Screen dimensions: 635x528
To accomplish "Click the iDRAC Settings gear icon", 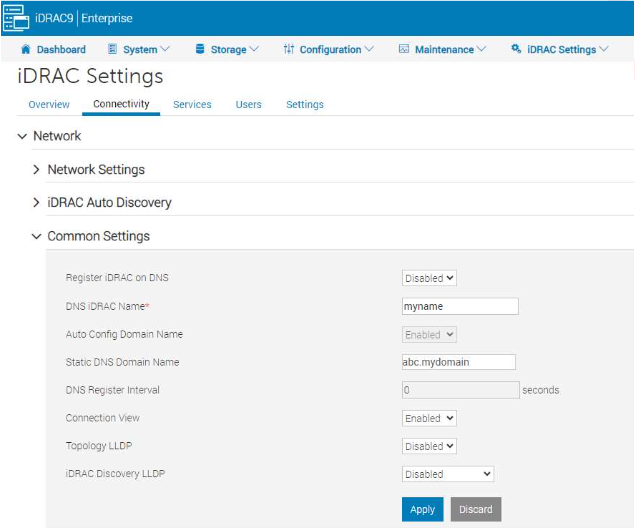I will tap(516, 49).
